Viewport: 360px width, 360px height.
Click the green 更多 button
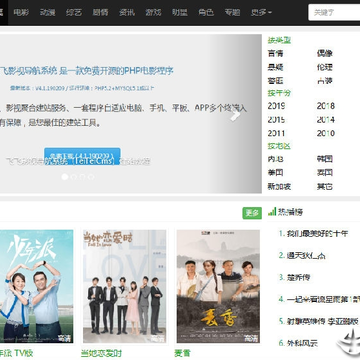click(x=252, y=213)
